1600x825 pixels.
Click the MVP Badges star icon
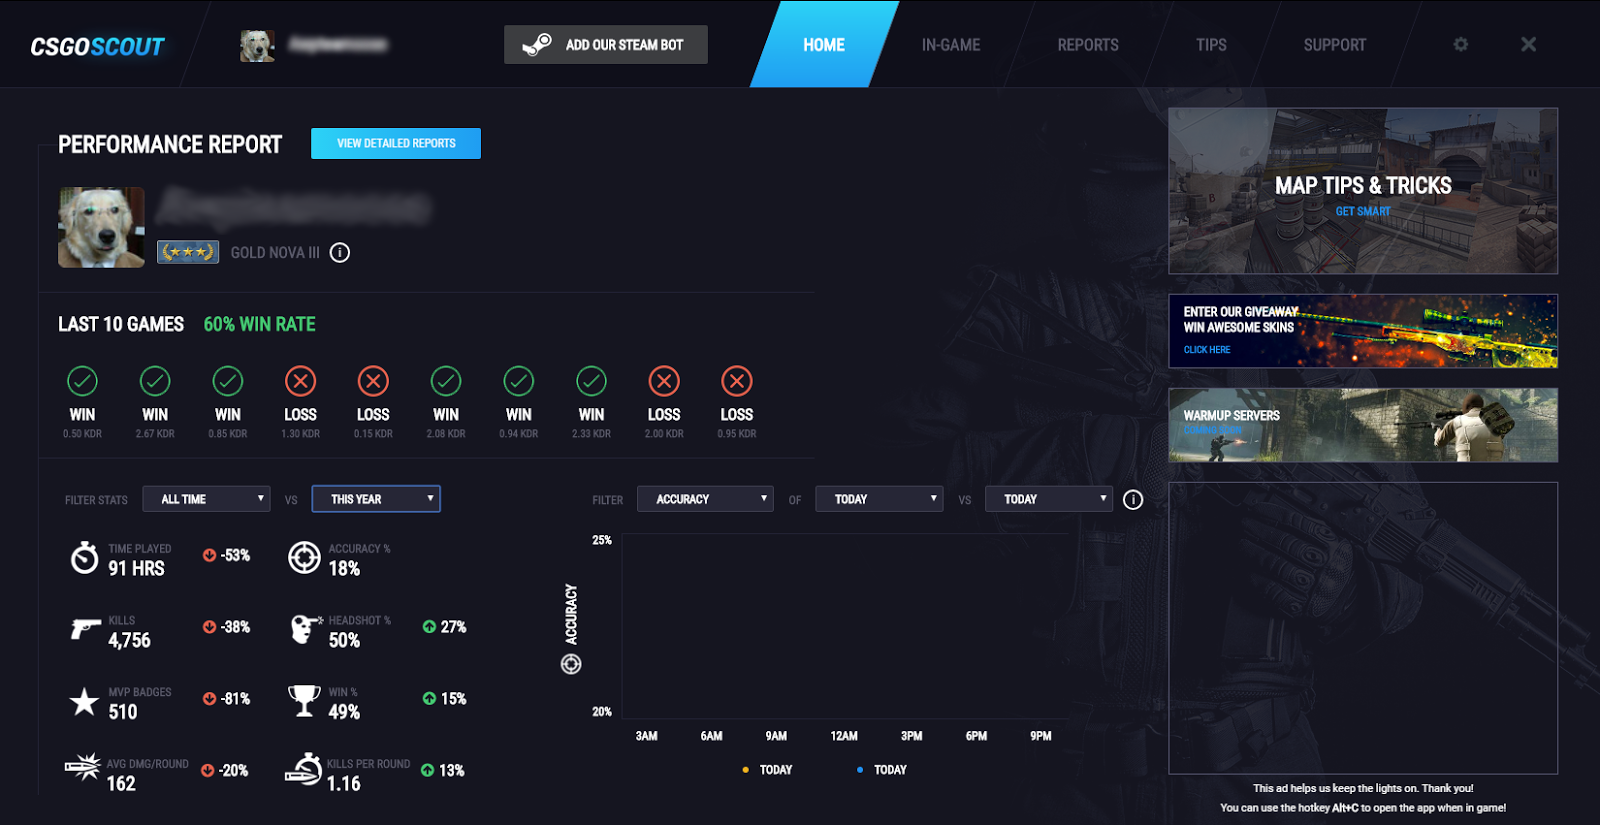(x=84, y=701)
